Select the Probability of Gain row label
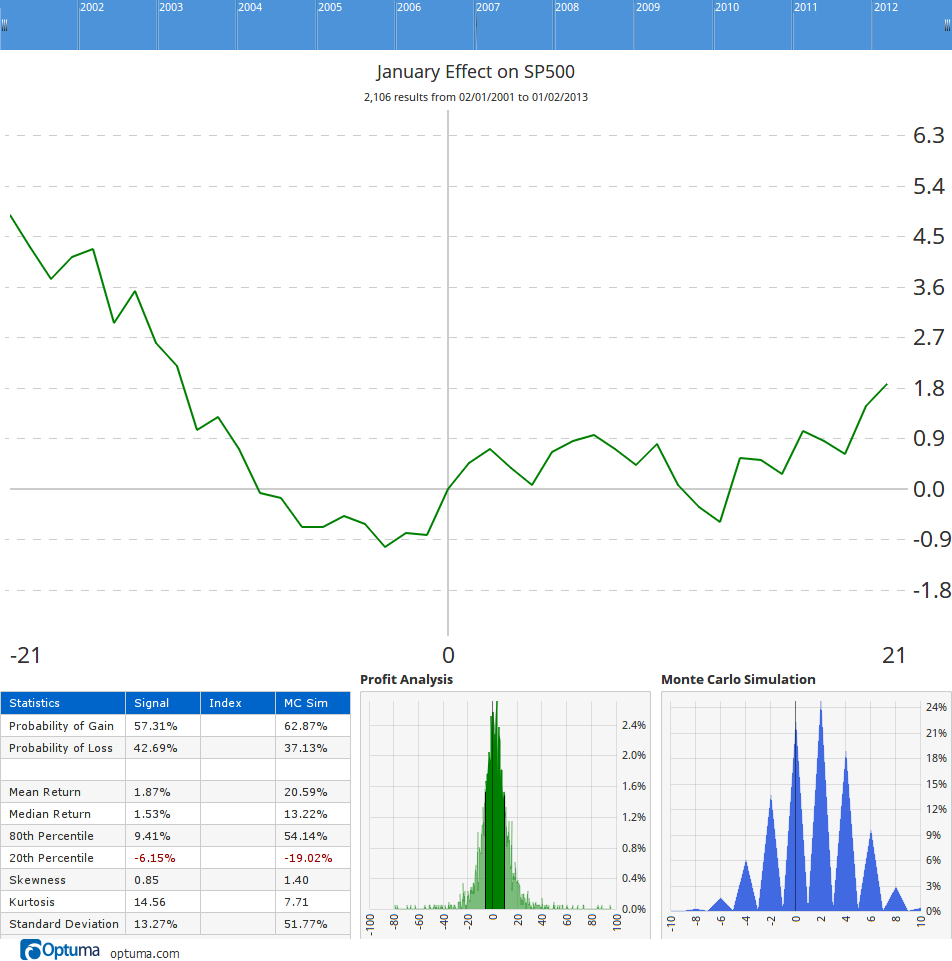Image resolution: width=952 pixels, height=961 pixels. pyautogui.click(x=61, y=726)
